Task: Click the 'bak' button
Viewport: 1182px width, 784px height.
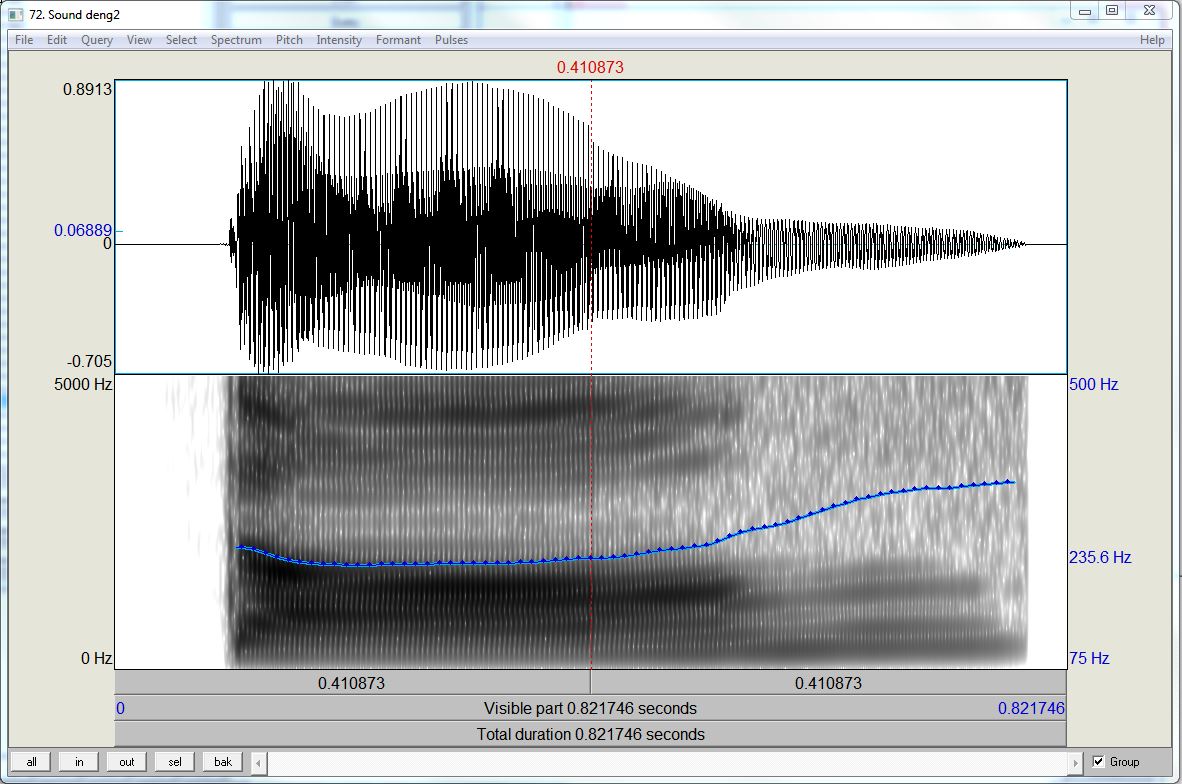Action: click(223, 762)
